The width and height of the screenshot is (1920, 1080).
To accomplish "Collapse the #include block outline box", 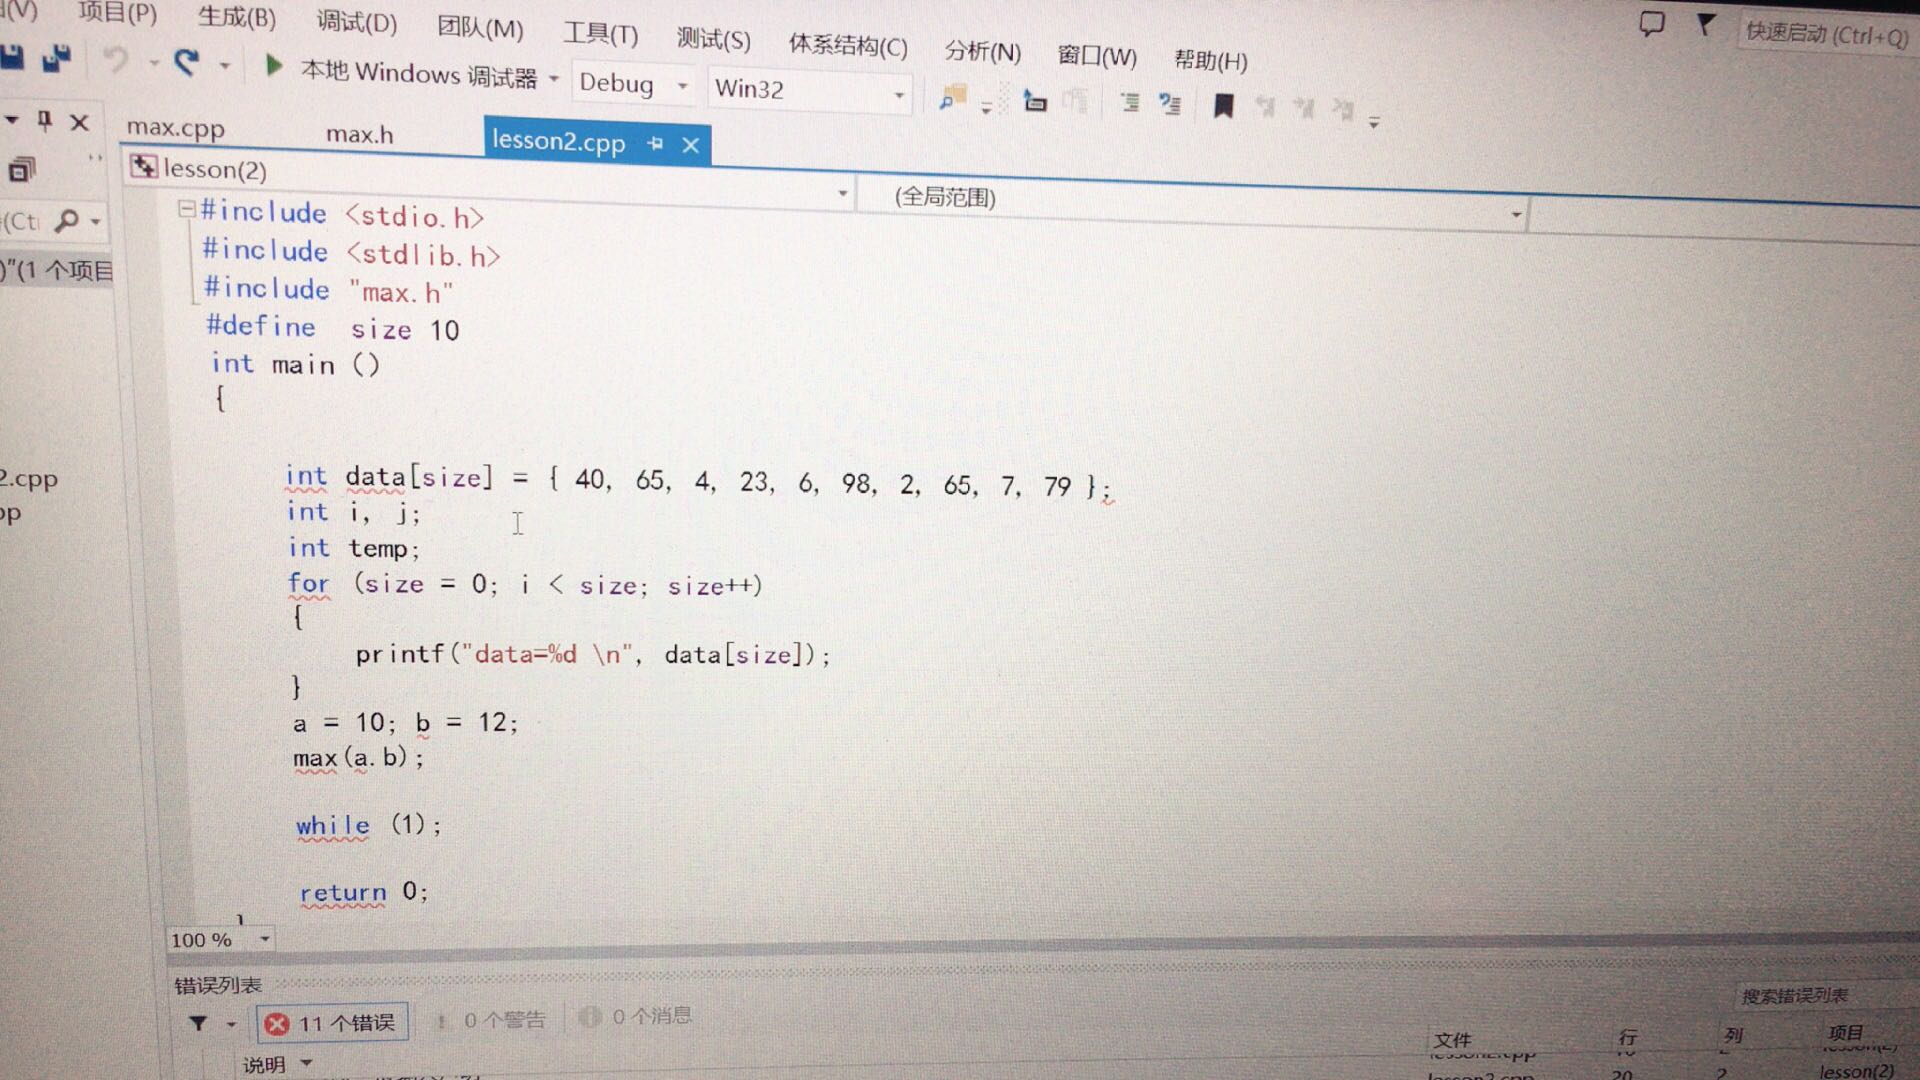I will (x=186, y=209).
